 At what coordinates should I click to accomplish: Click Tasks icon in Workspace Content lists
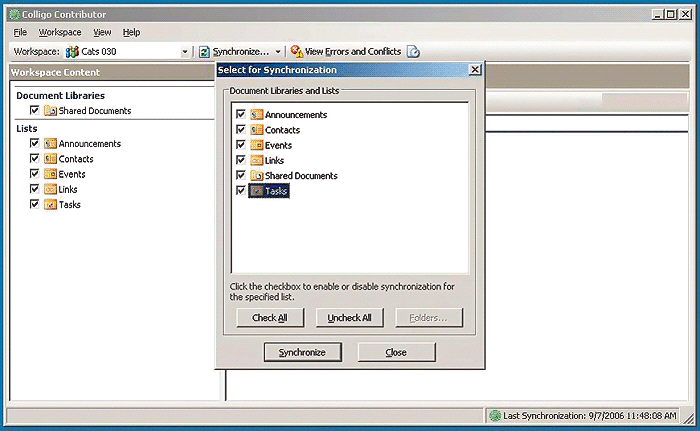coord(50,205)
